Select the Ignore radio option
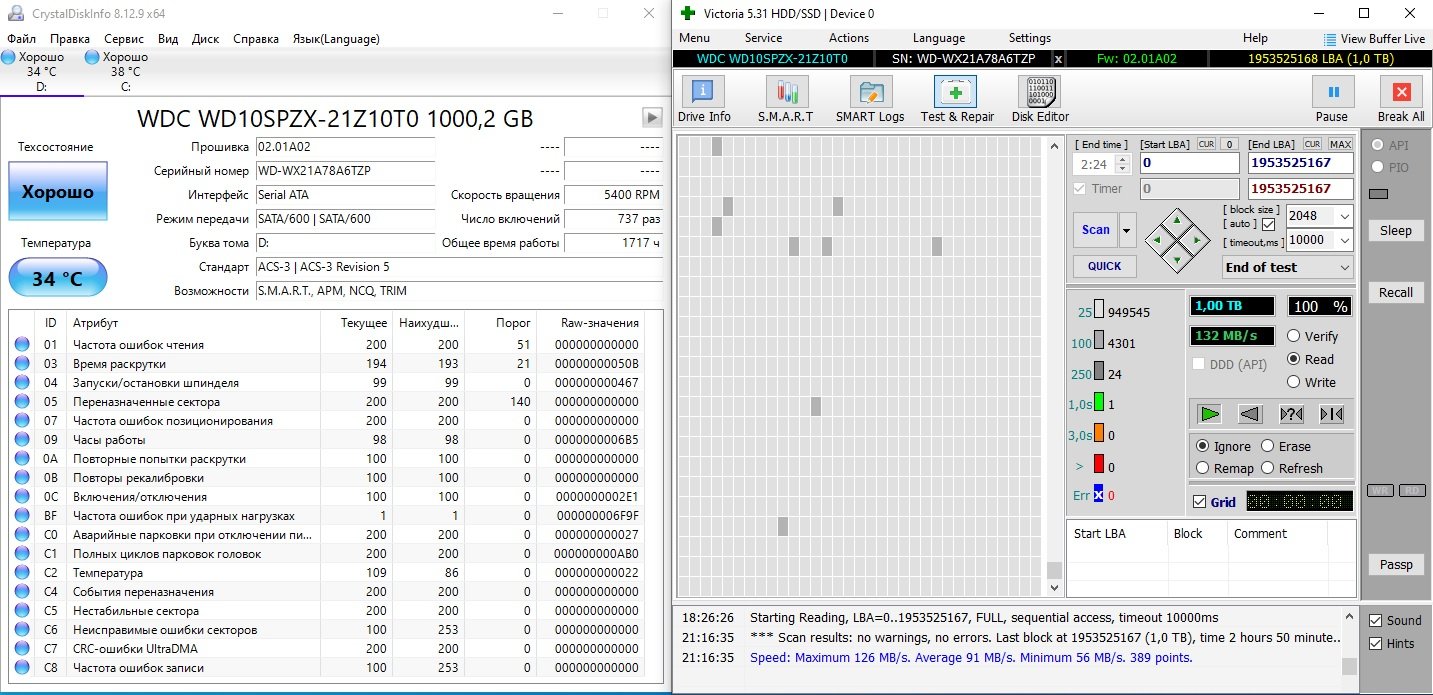This screenshot has height=695, width=1433. (x=1203, y=446)
